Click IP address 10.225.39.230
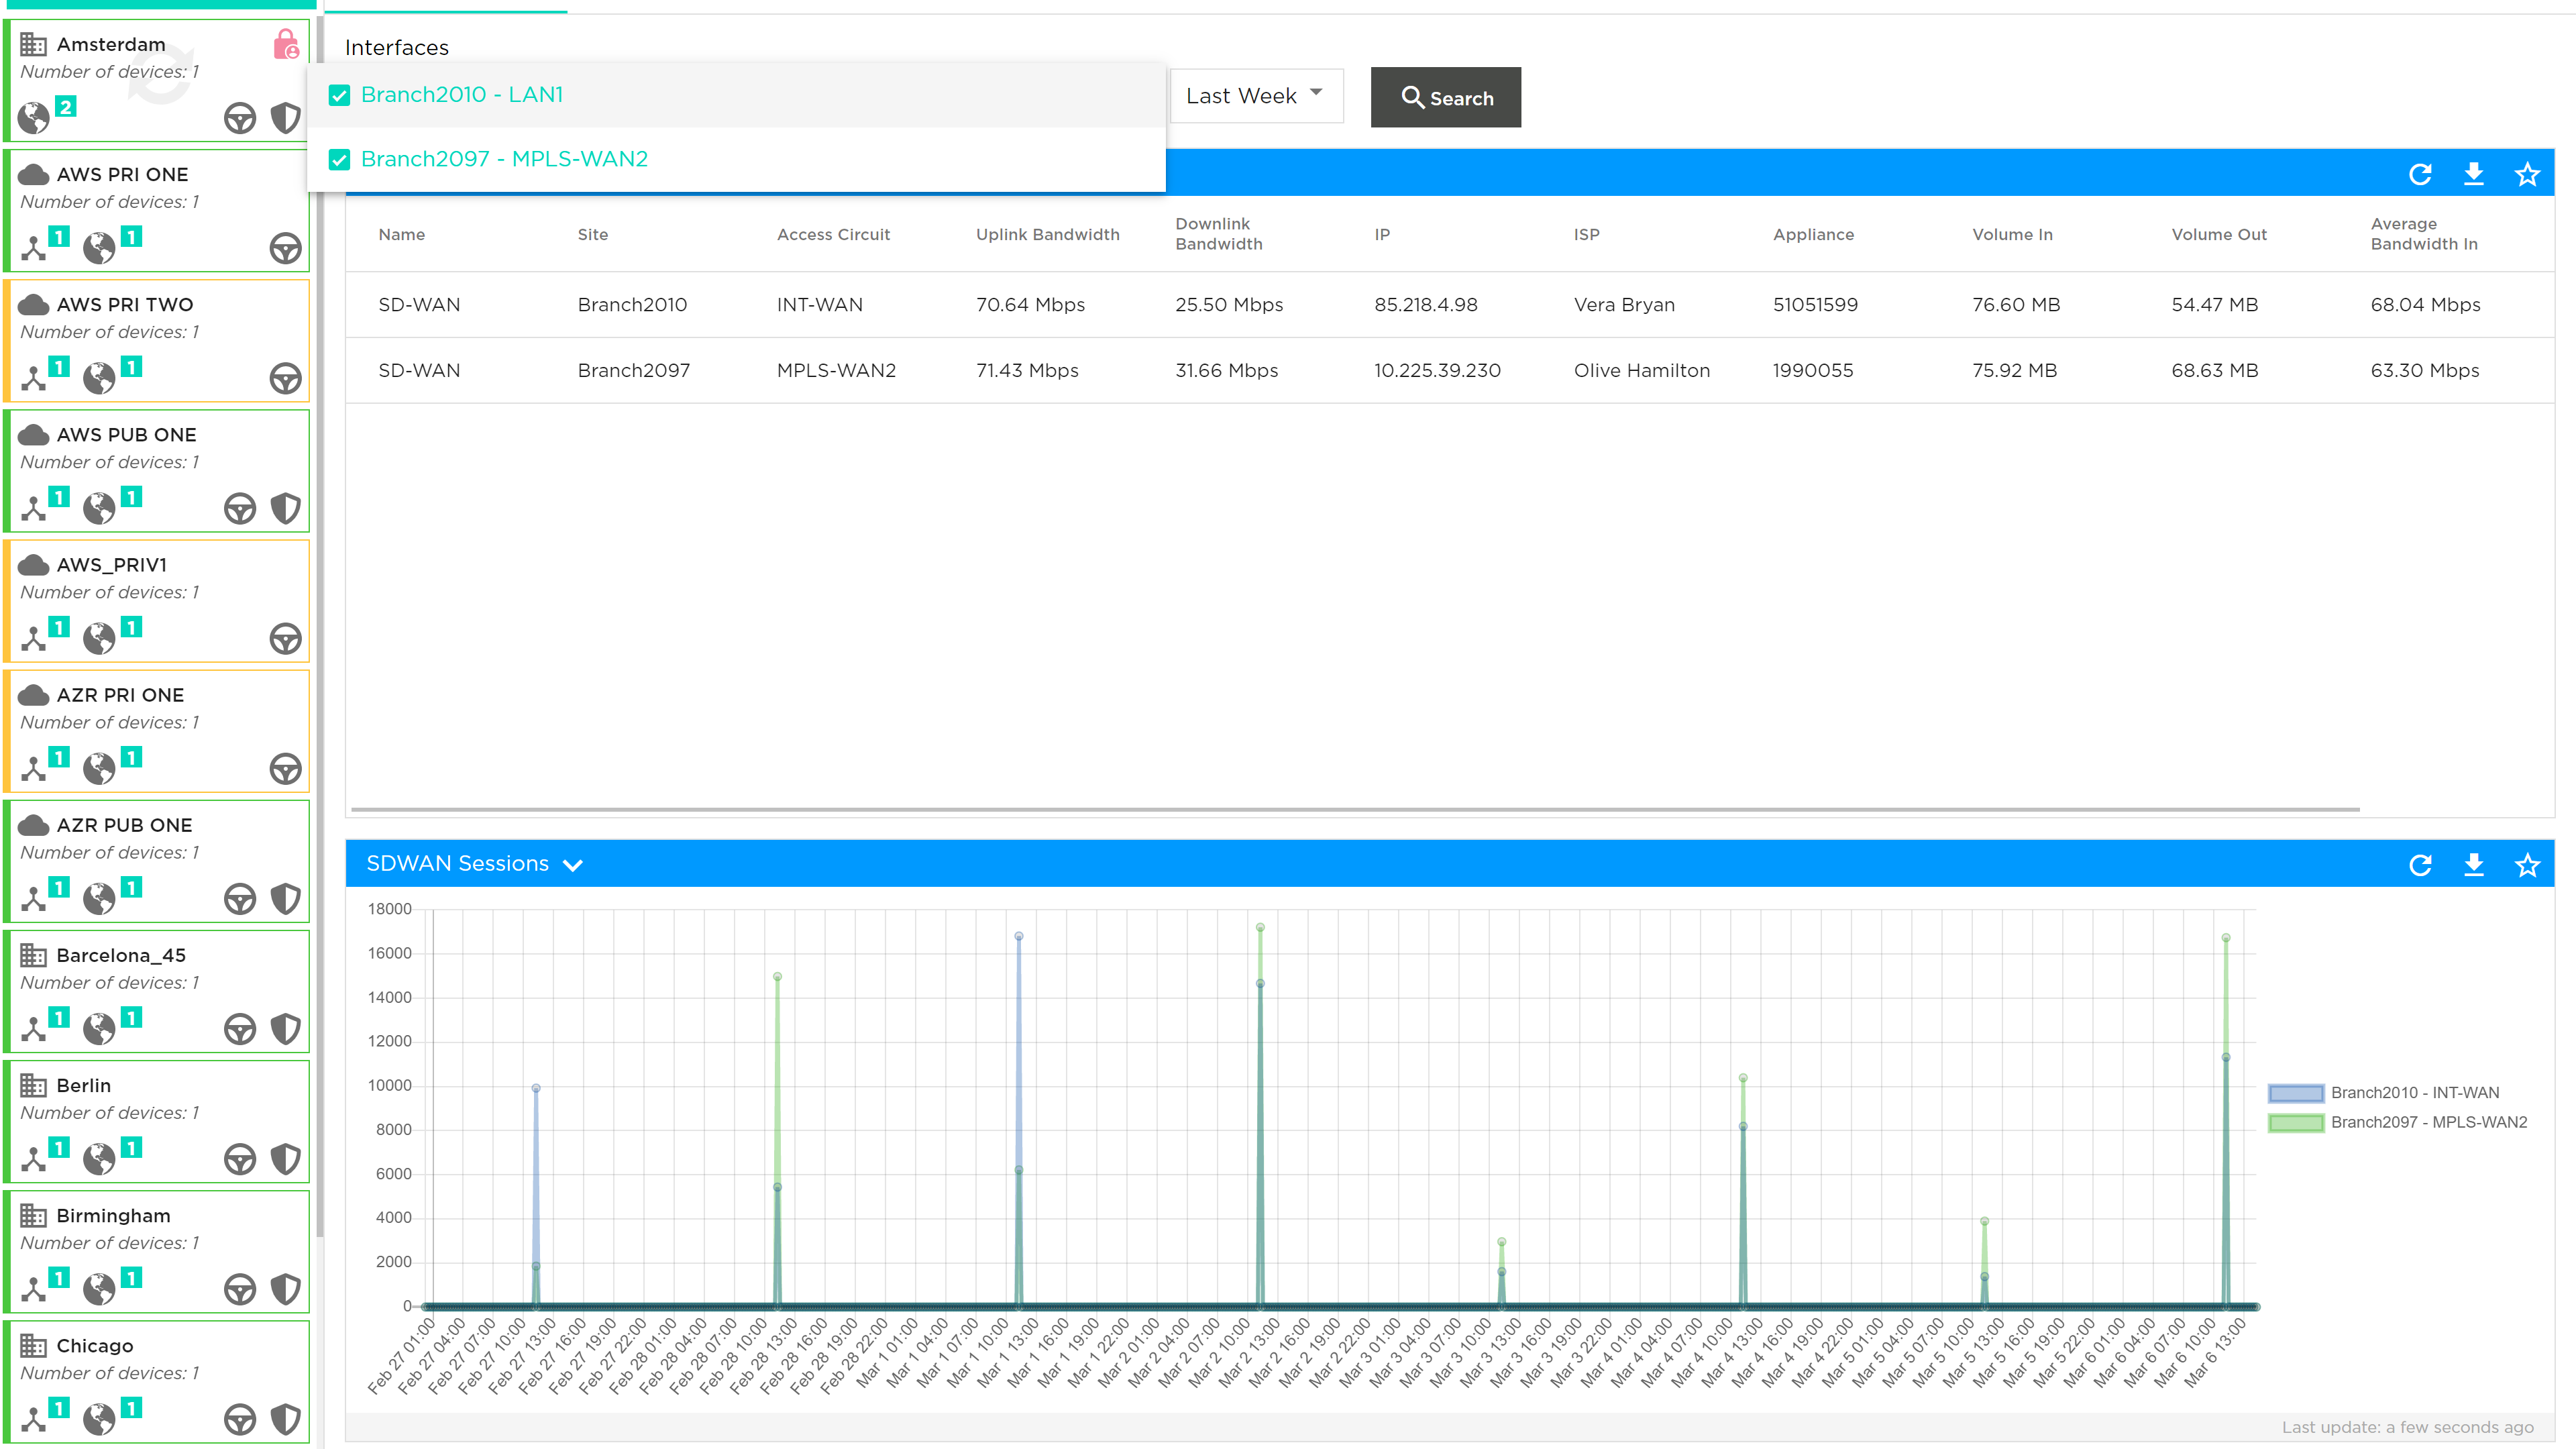Image resolution: width=2576 pixels, height=1449 pixels. (x=1437, y=370)
